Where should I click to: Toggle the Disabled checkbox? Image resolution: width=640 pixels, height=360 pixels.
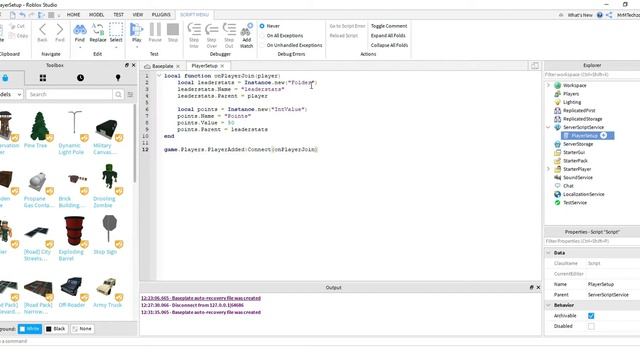[591, 326]
